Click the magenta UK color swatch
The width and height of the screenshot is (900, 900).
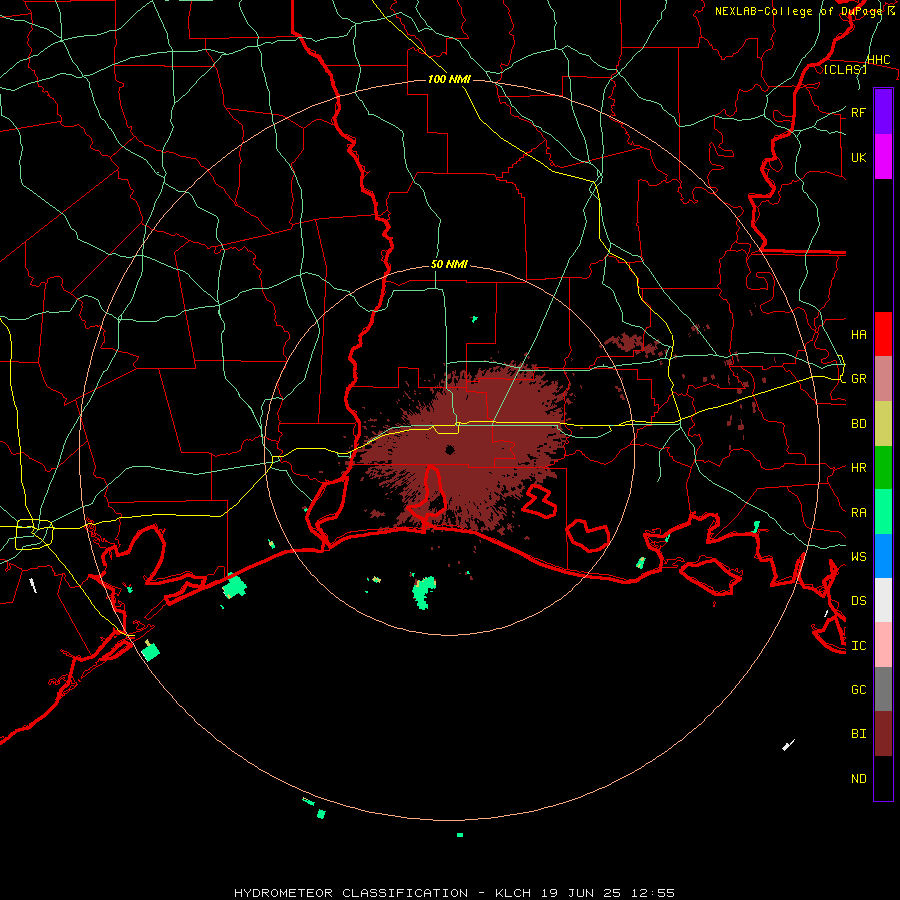(883, 157)
